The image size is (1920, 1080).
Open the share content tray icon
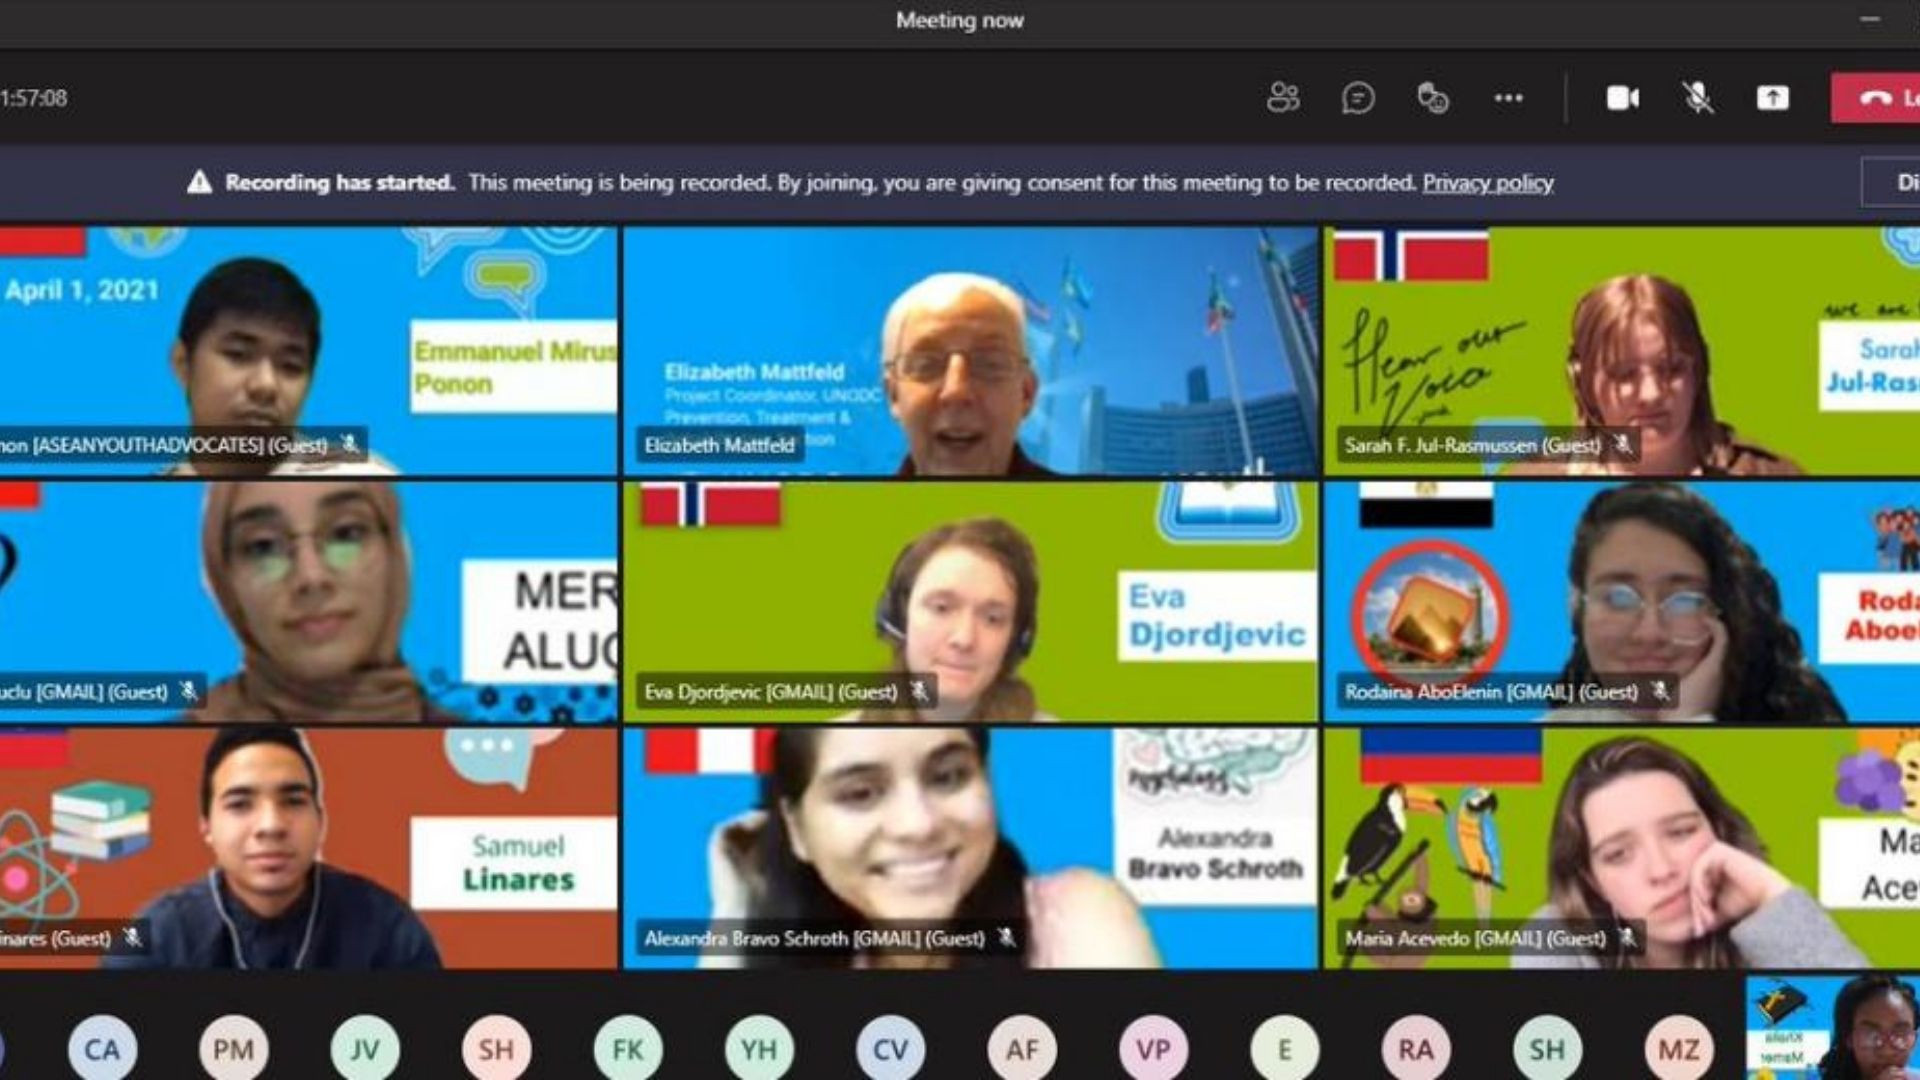[x=1772, y=98]
